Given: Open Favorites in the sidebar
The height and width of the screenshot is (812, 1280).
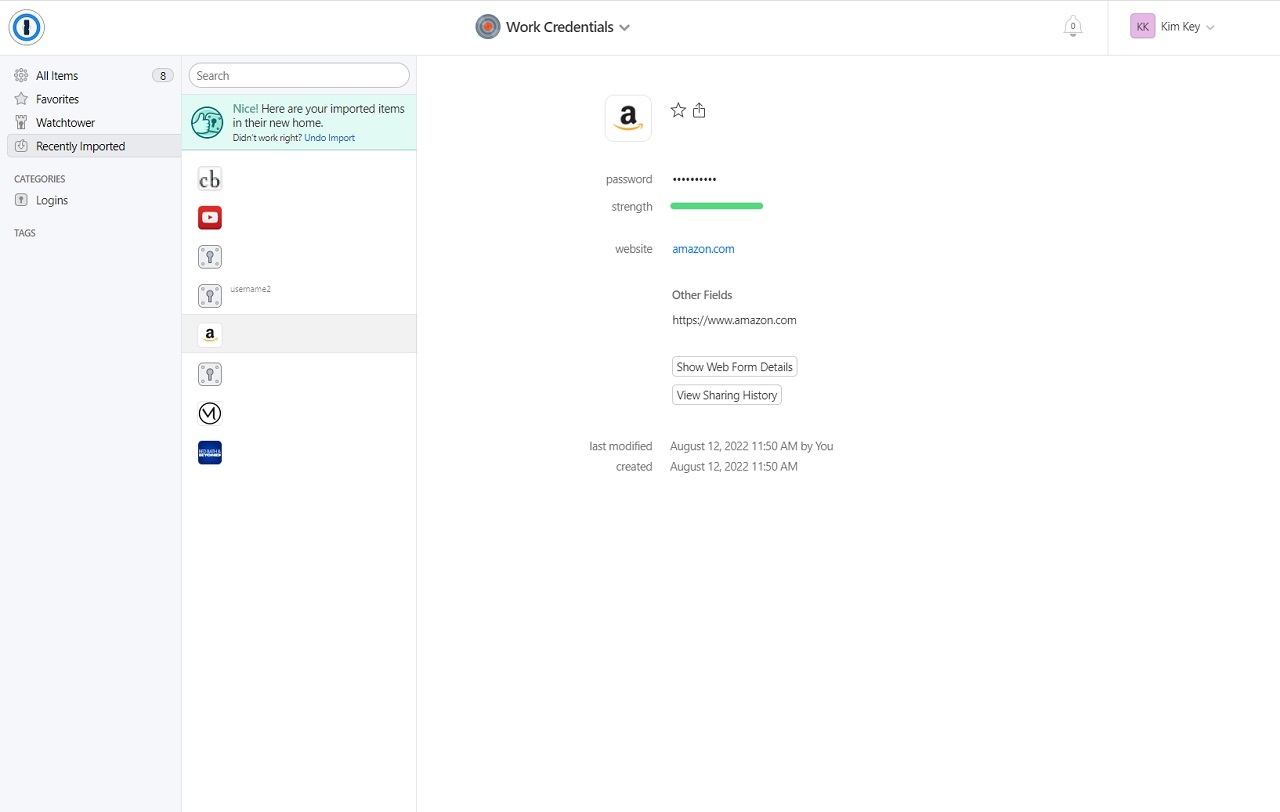Looking at the screenshot, I should click(x=93, y=99).
